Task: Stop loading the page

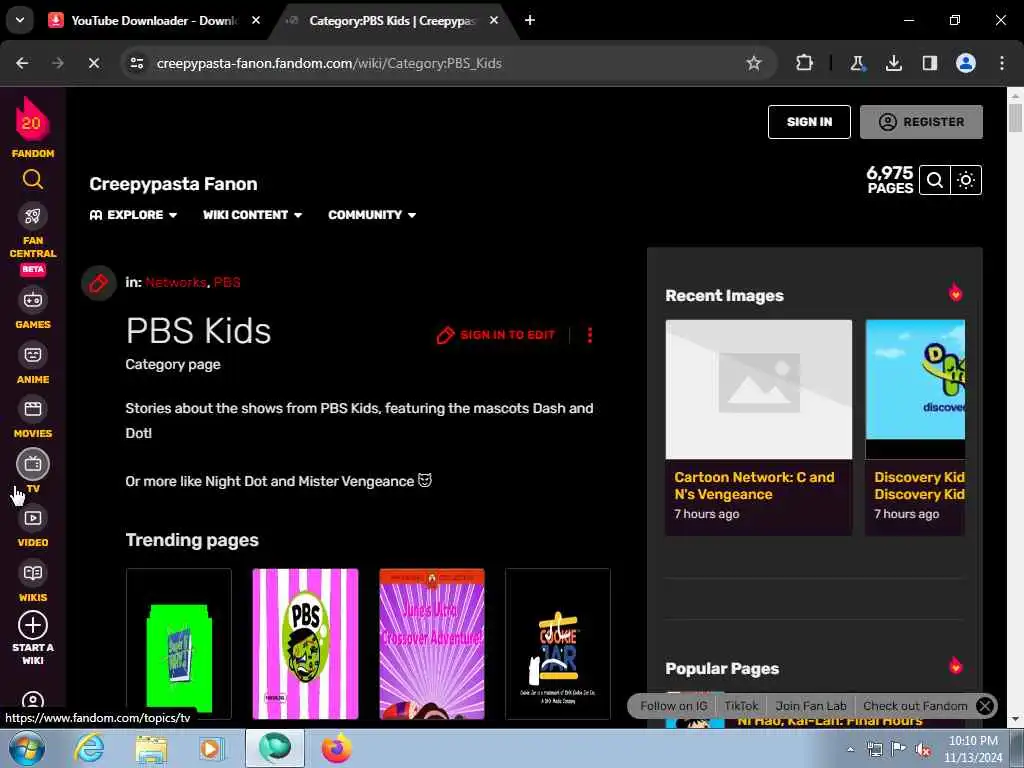Action: [94, 63]
